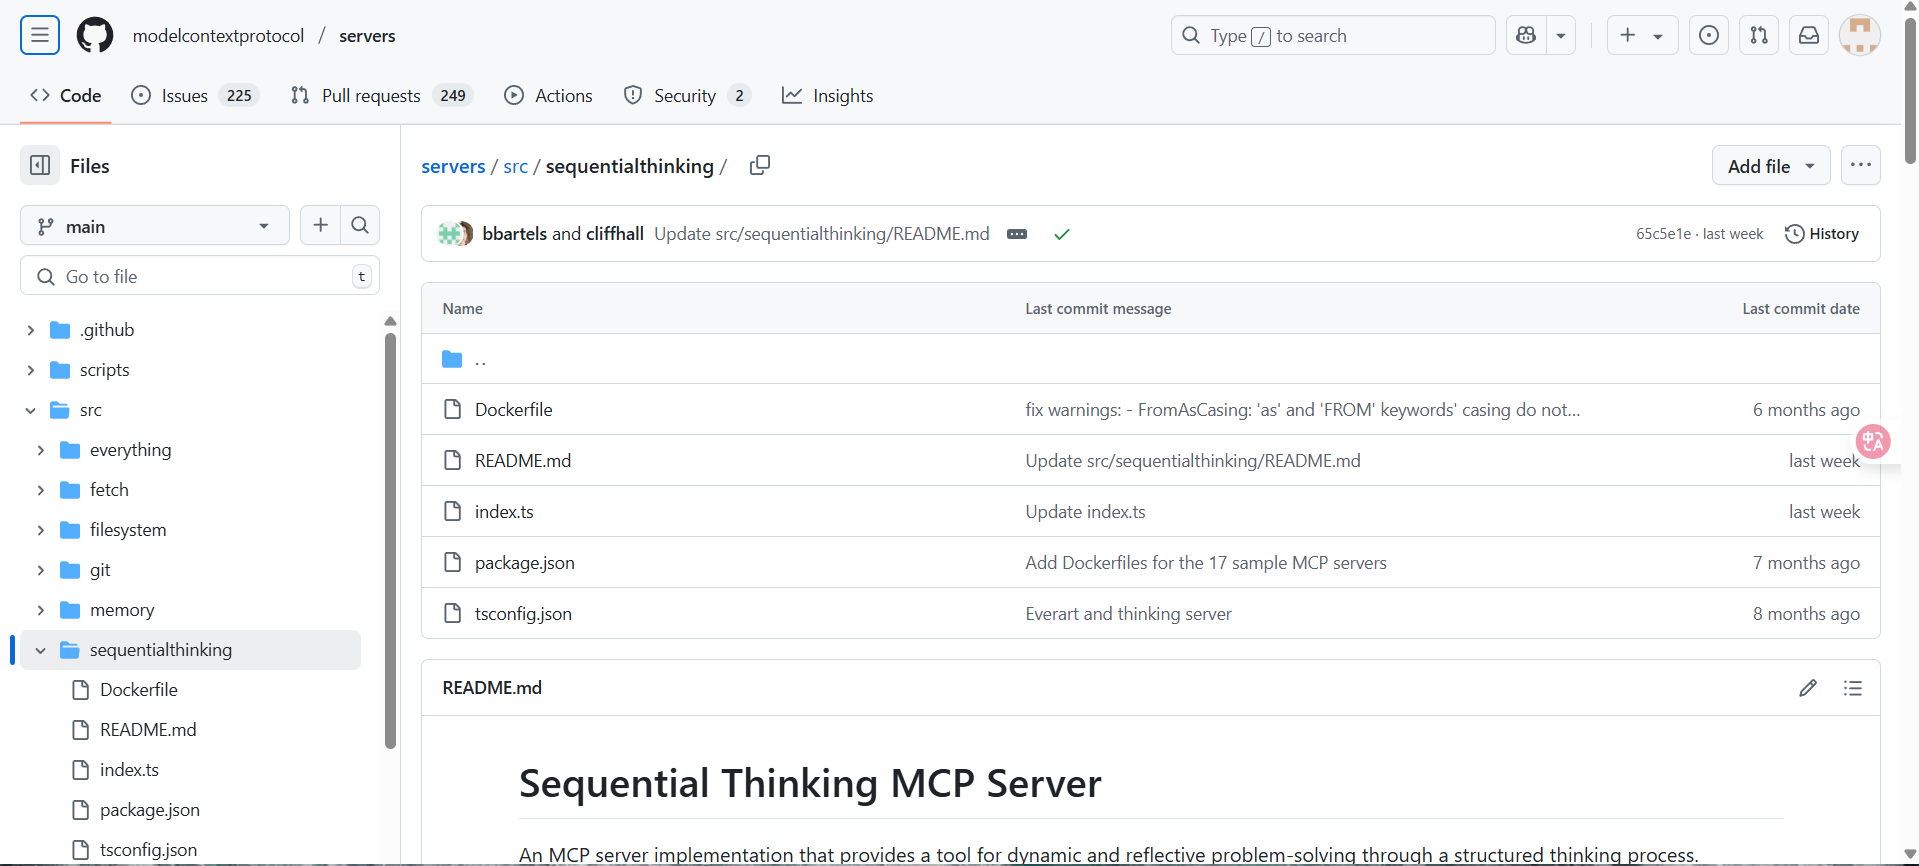Add a new file using sidebar plus

[x=320, y=226]
